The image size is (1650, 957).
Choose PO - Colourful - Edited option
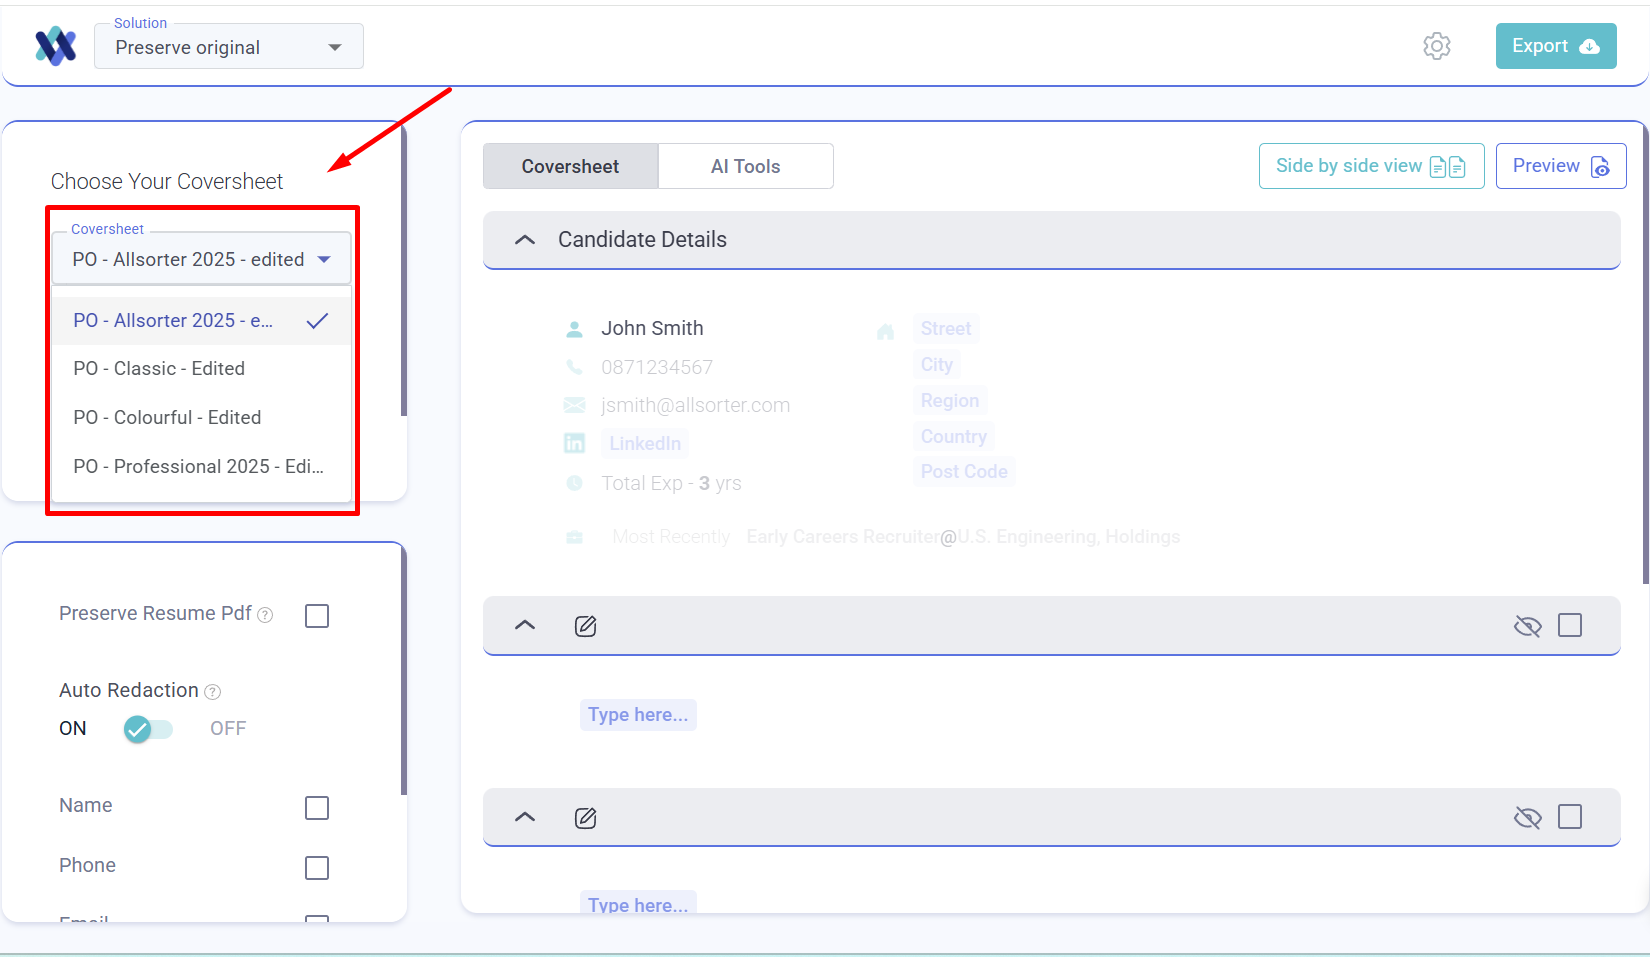click(x=167, y=418)
